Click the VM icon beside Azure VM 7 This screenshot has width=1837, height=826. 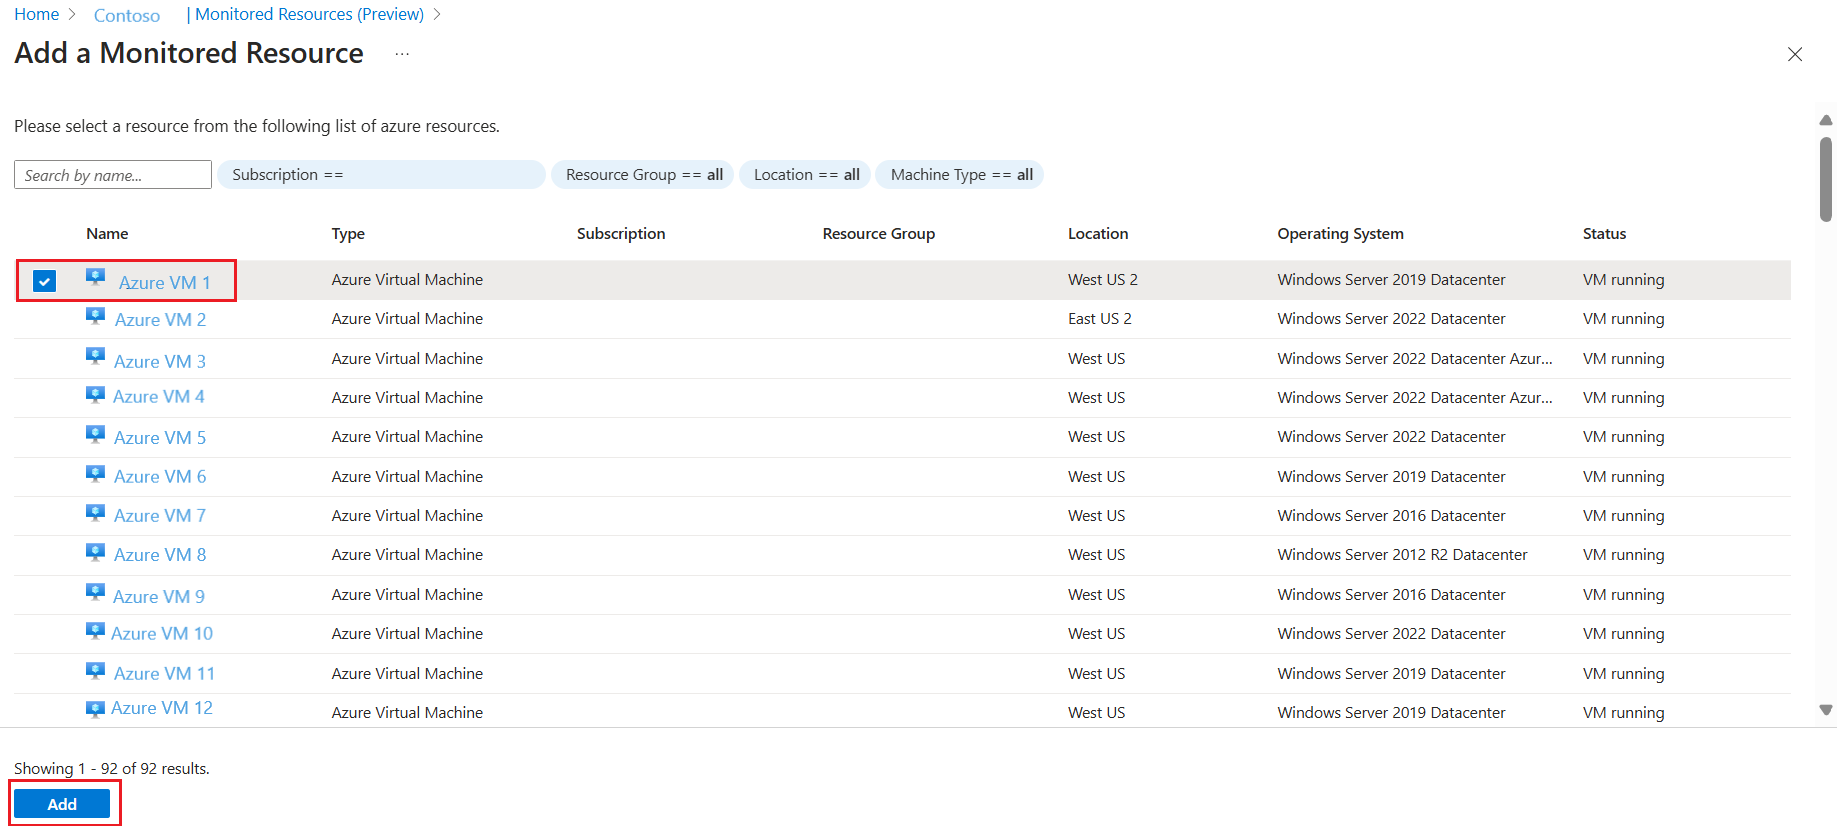(x=96, y=513)
